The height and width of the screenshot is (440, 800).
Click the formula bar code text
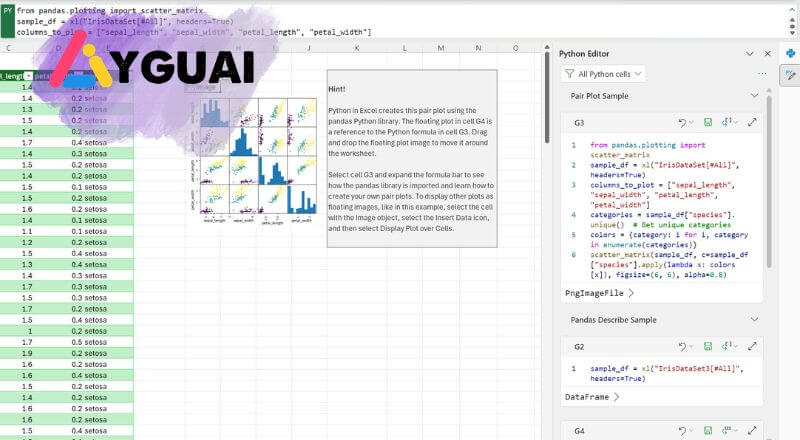194,21
